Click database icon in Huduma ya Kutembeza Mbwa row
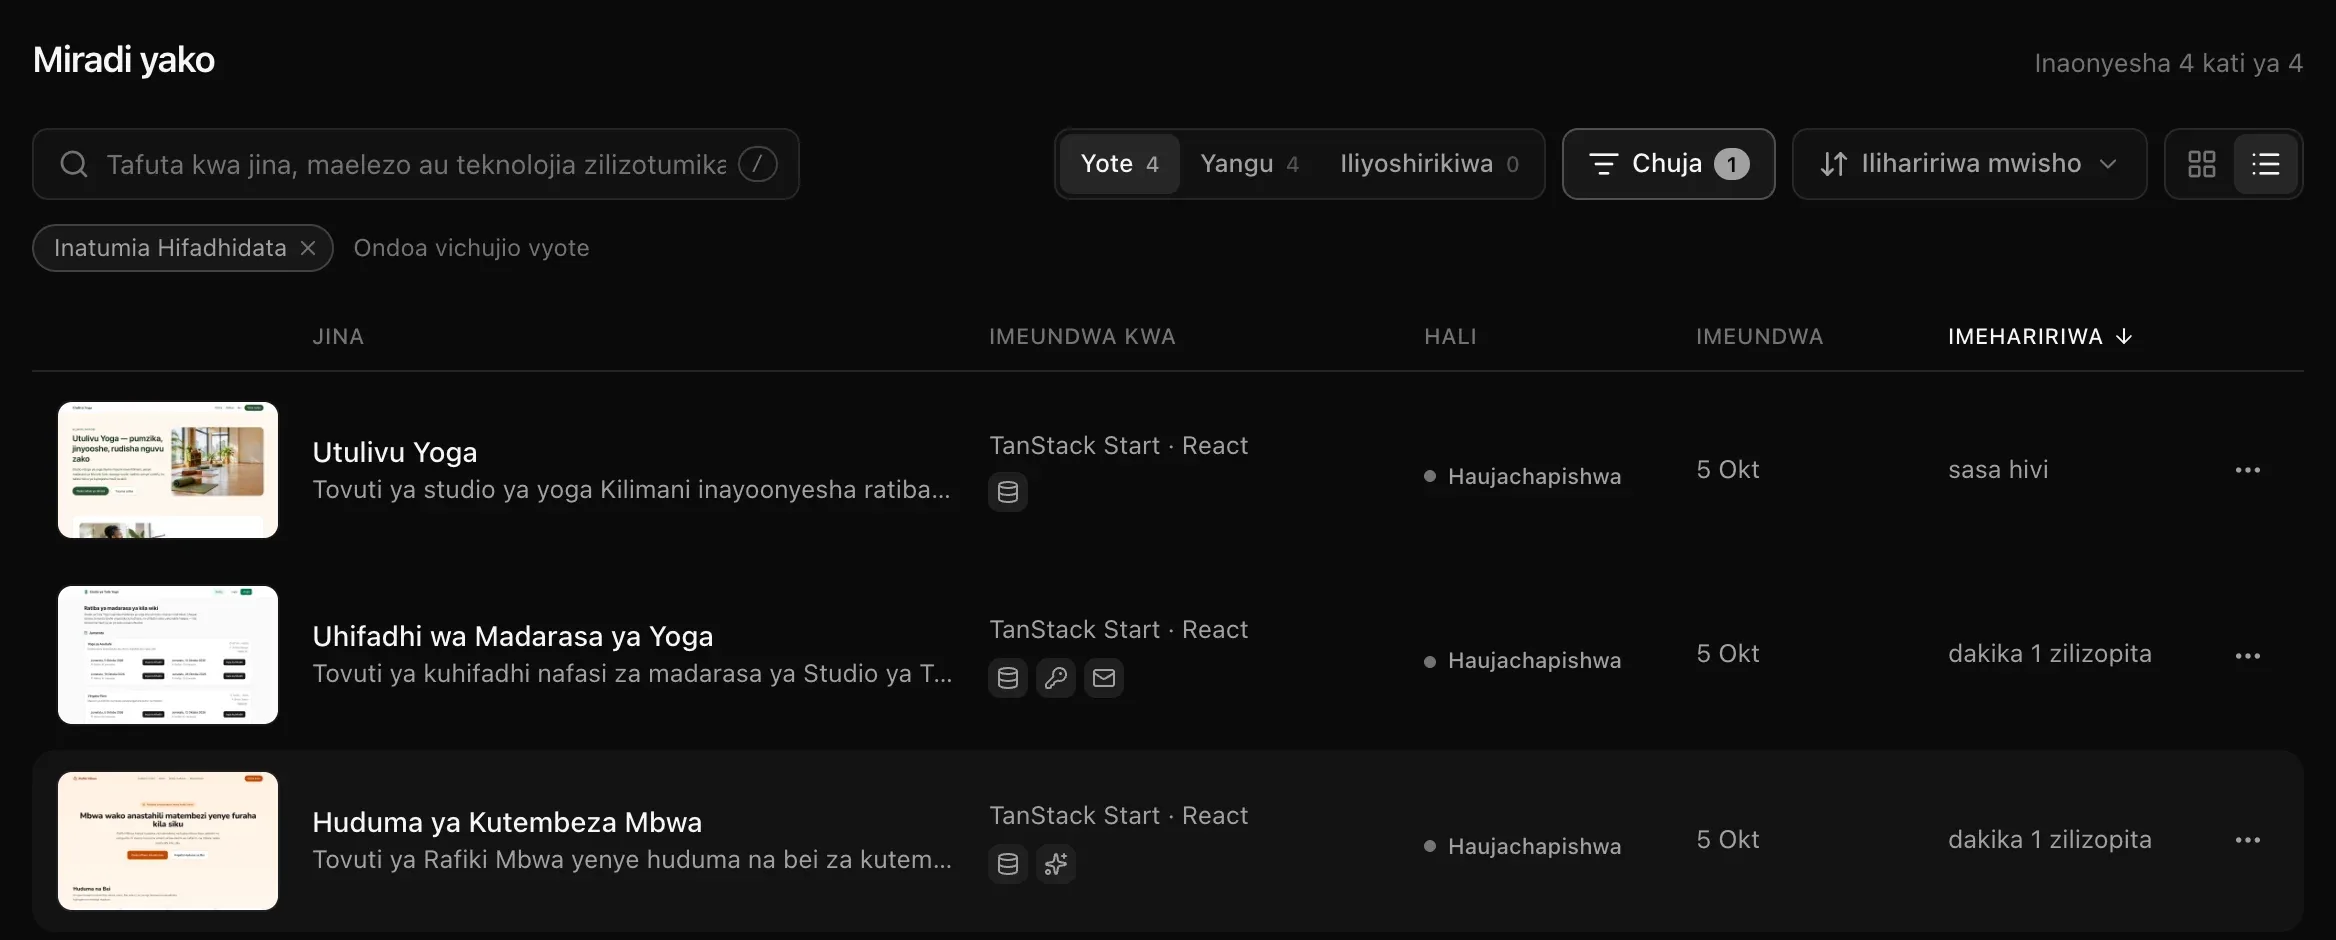 tap(1008, 864)
